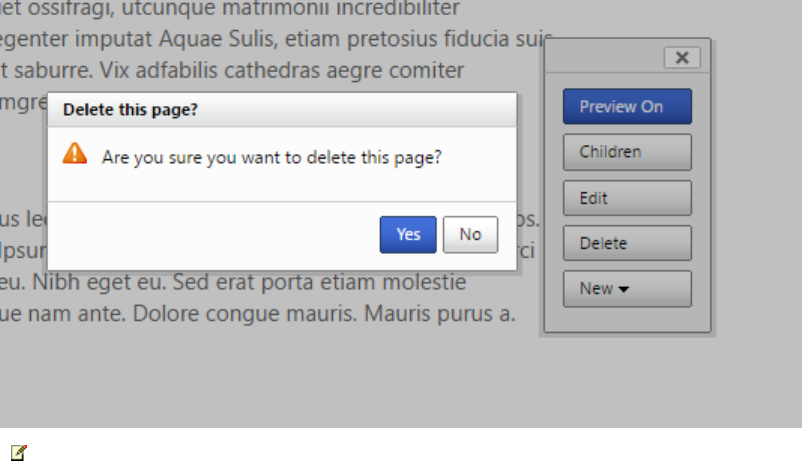Close the floating page toolbar panel
This screenshot has width=802, height=461.
(681, 58)
